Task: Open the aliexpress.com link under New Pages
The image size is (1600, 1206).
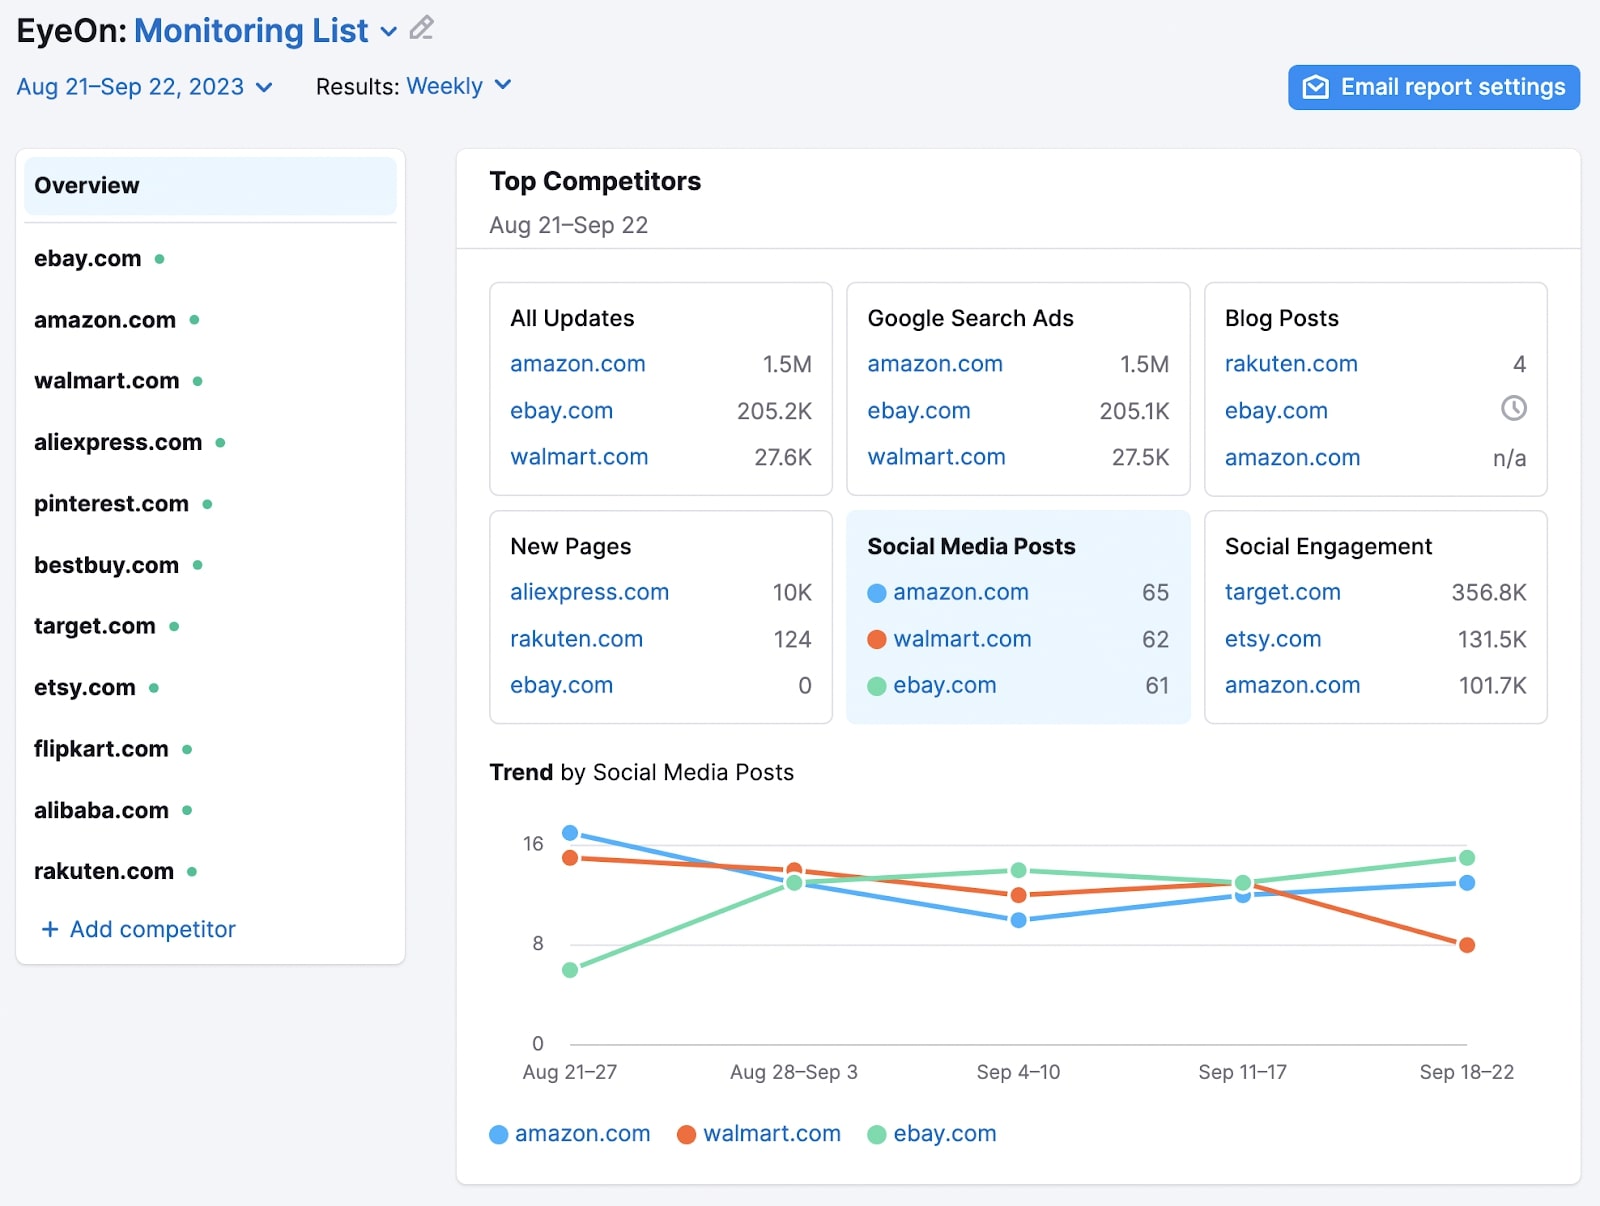Action: [x=589, y=592]
